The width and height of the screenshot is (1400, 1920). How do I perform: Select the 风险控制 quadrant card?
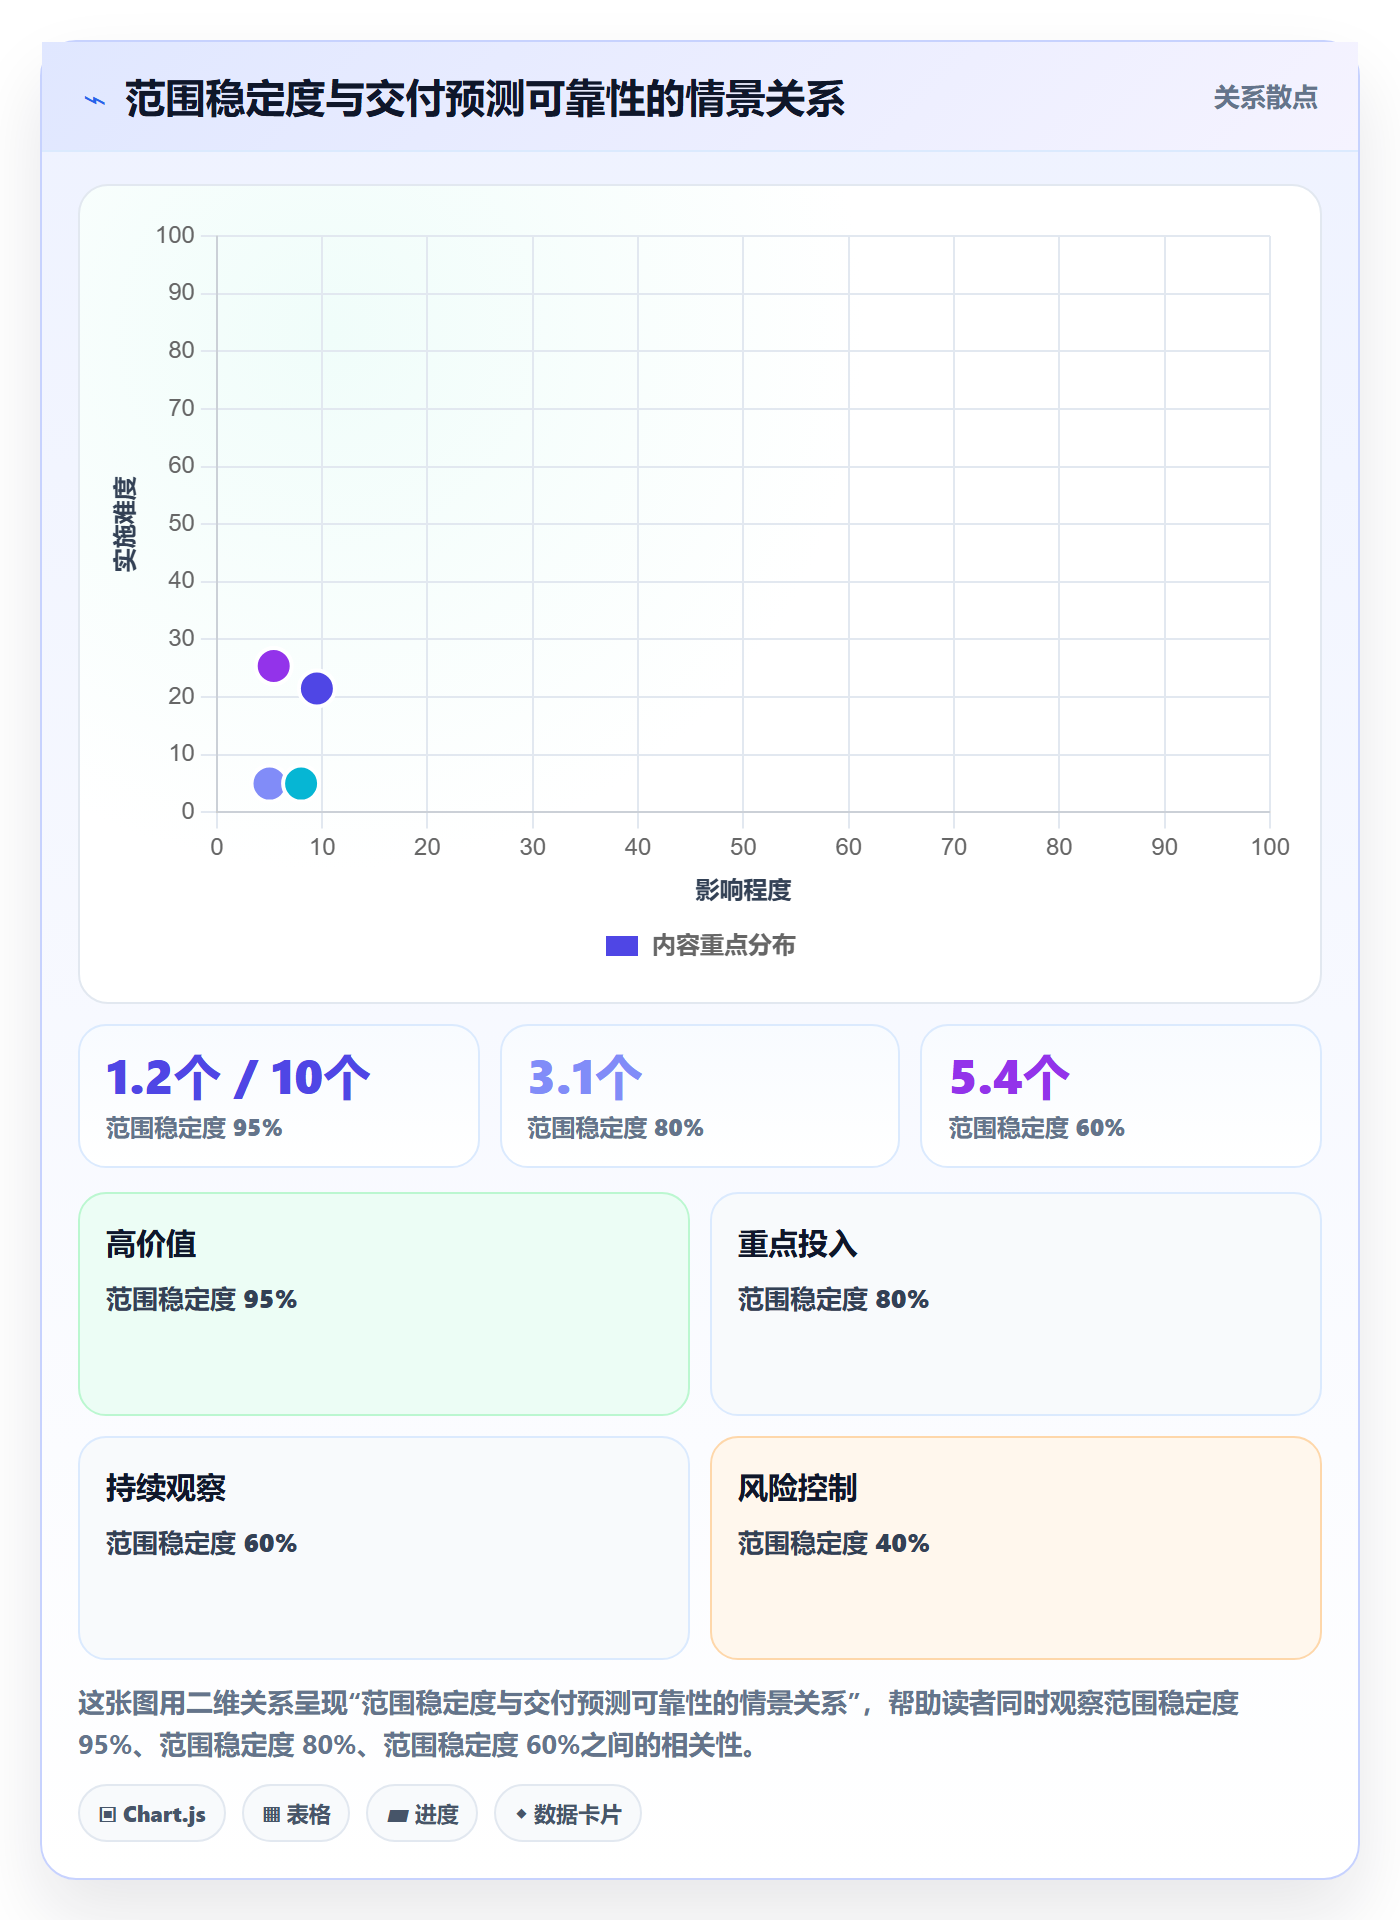pyautogui.click(x=1016, y=1548)
